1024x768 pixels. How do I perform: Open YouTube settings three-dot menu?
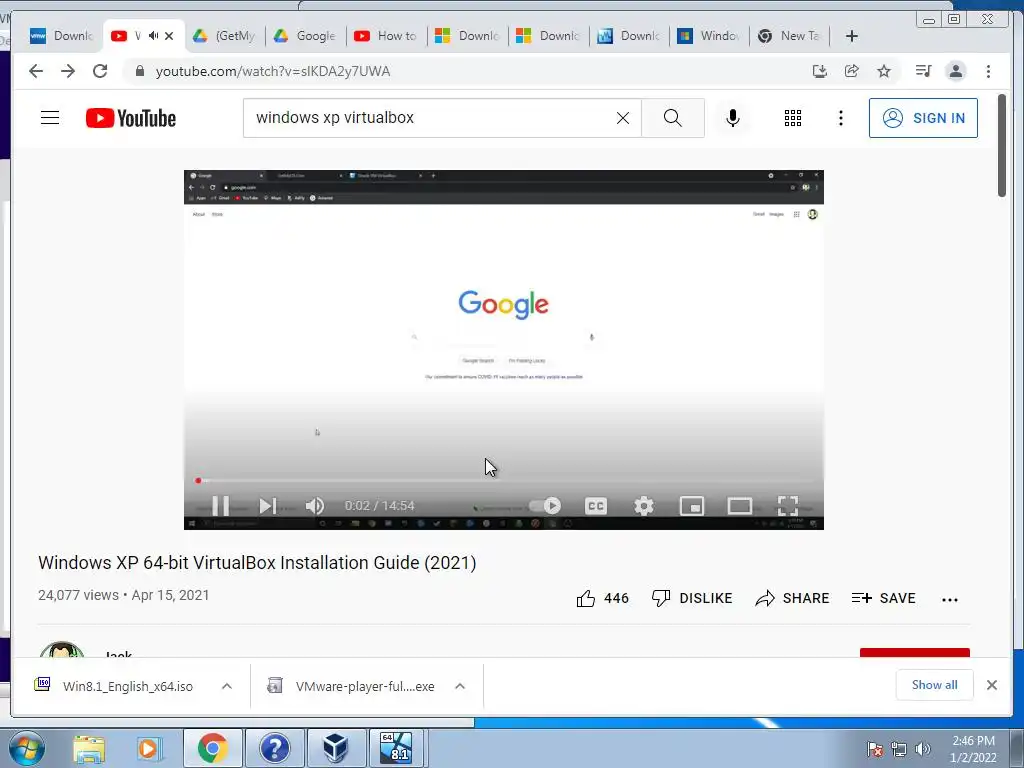[x=840, y=118]
